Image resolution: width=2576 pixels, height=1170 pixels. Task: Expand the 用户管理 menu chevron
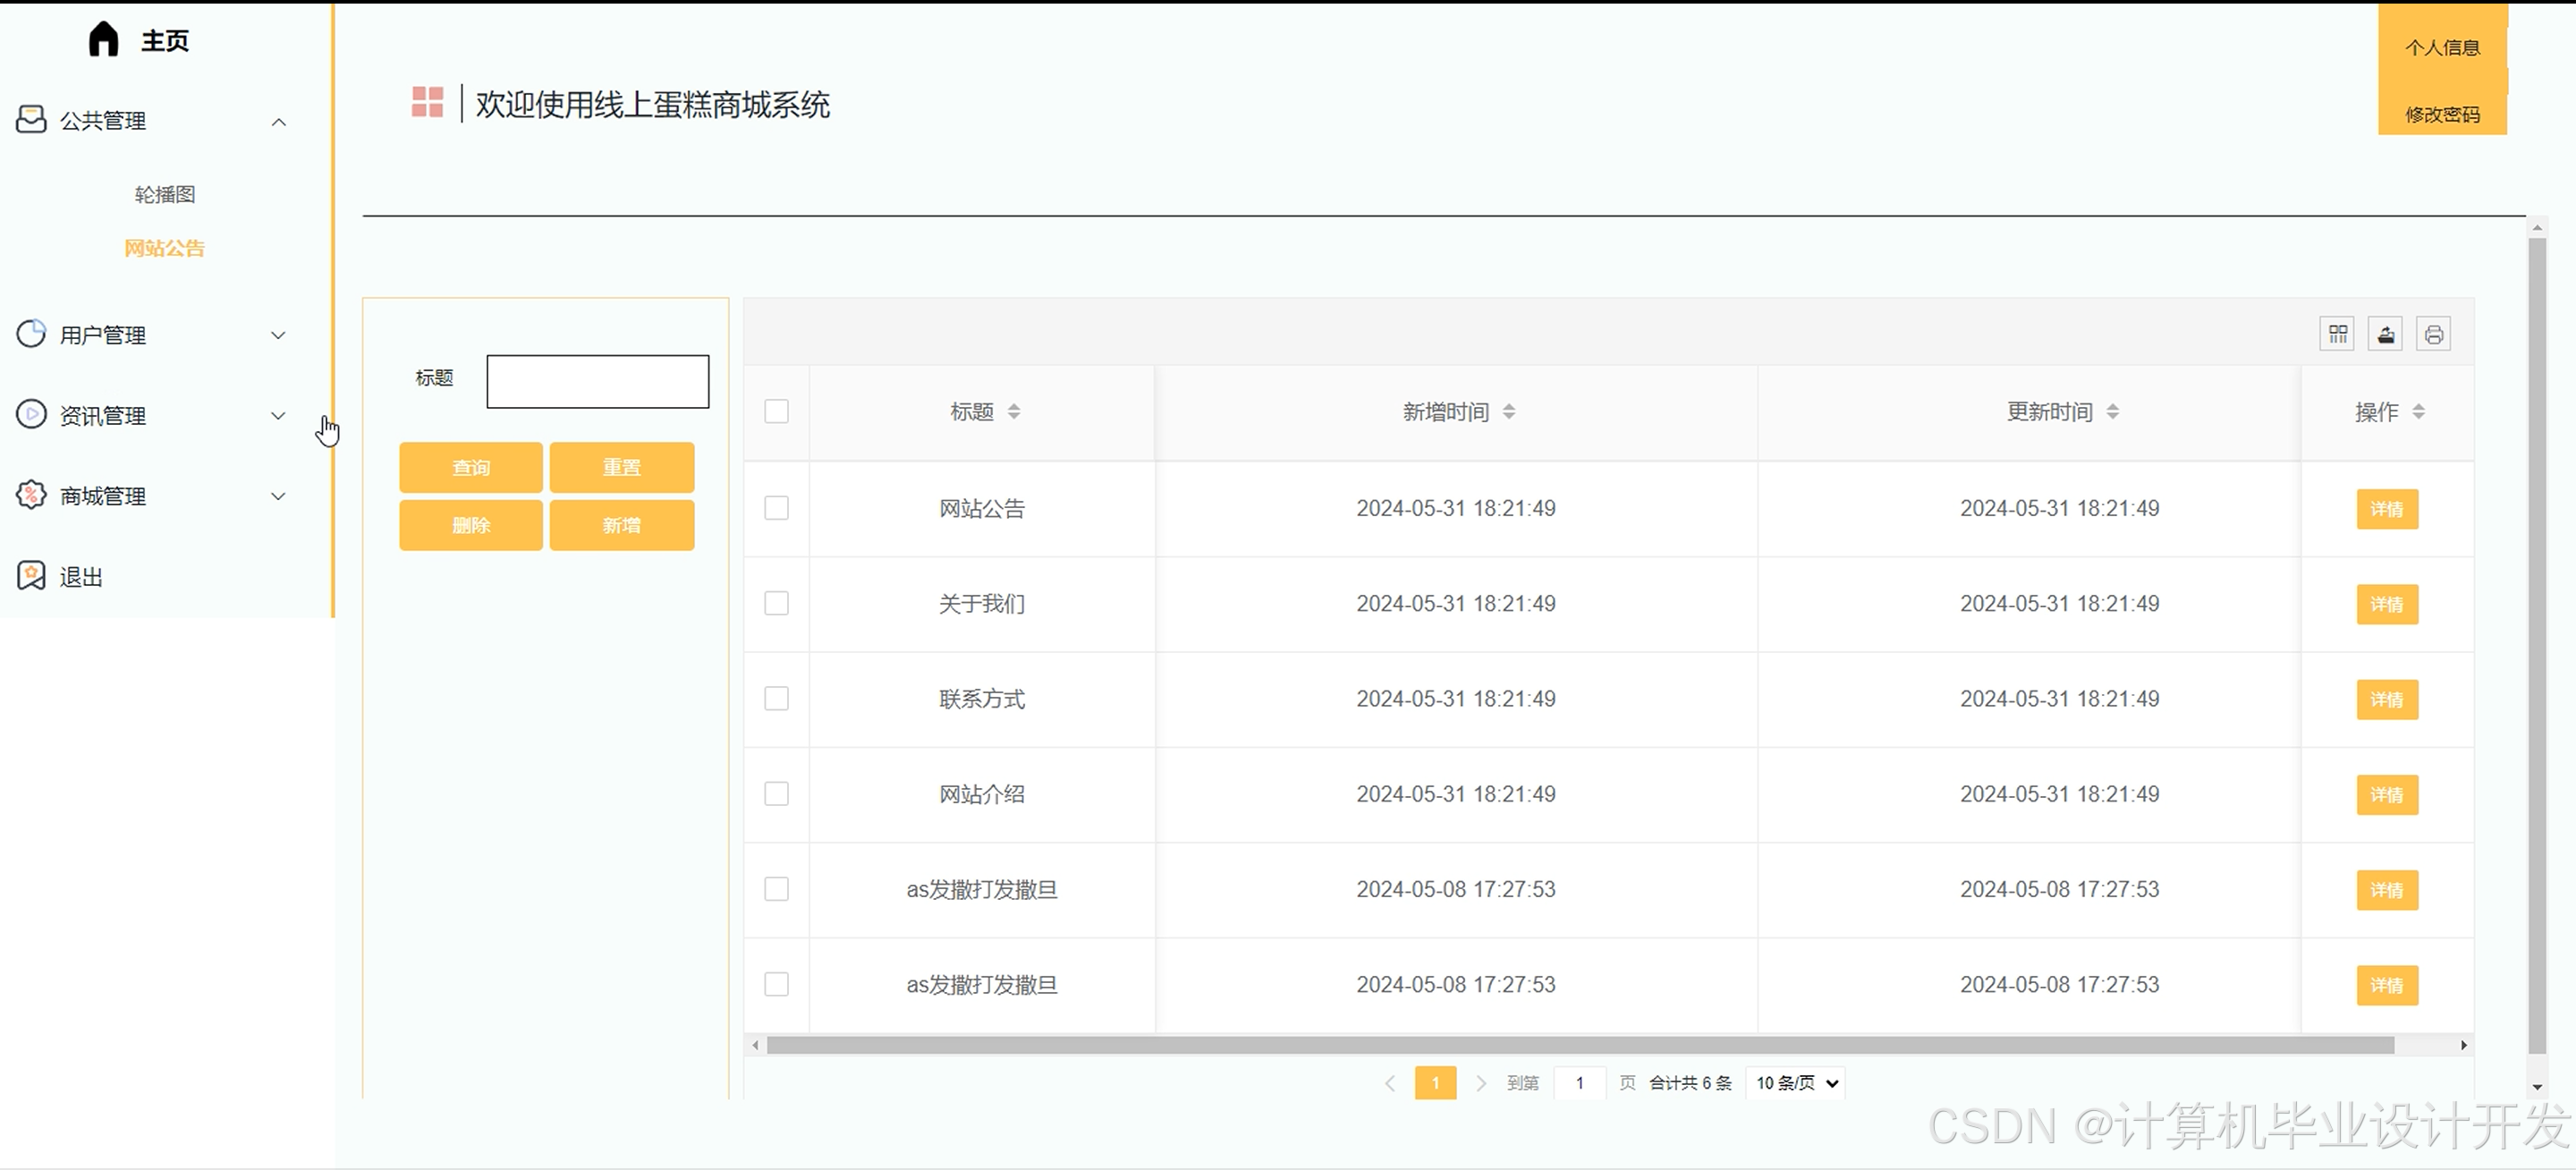pyautogui.click(x=279, y=335)
